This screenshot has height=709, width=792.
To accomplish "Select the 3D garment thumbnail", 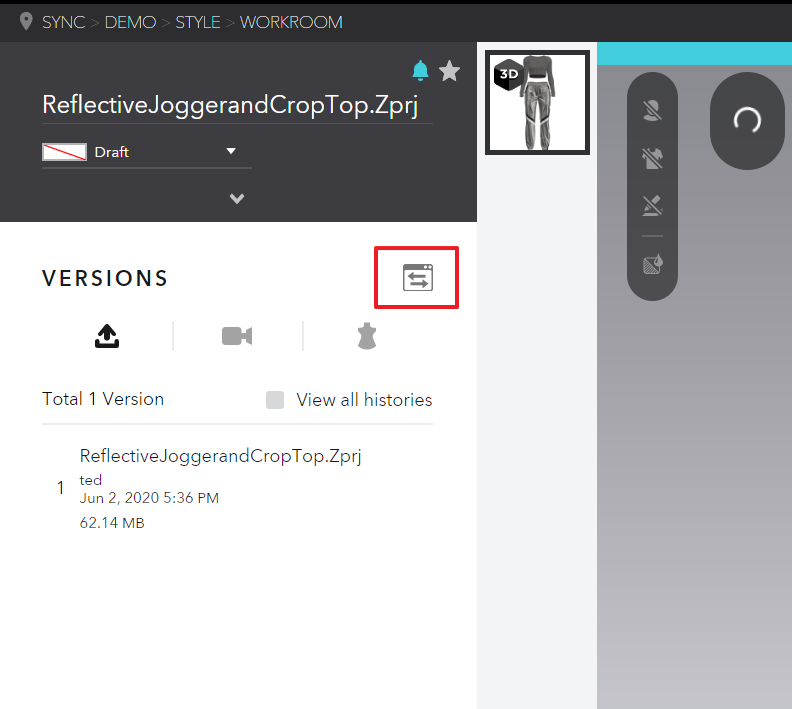I will pos(537,103).
